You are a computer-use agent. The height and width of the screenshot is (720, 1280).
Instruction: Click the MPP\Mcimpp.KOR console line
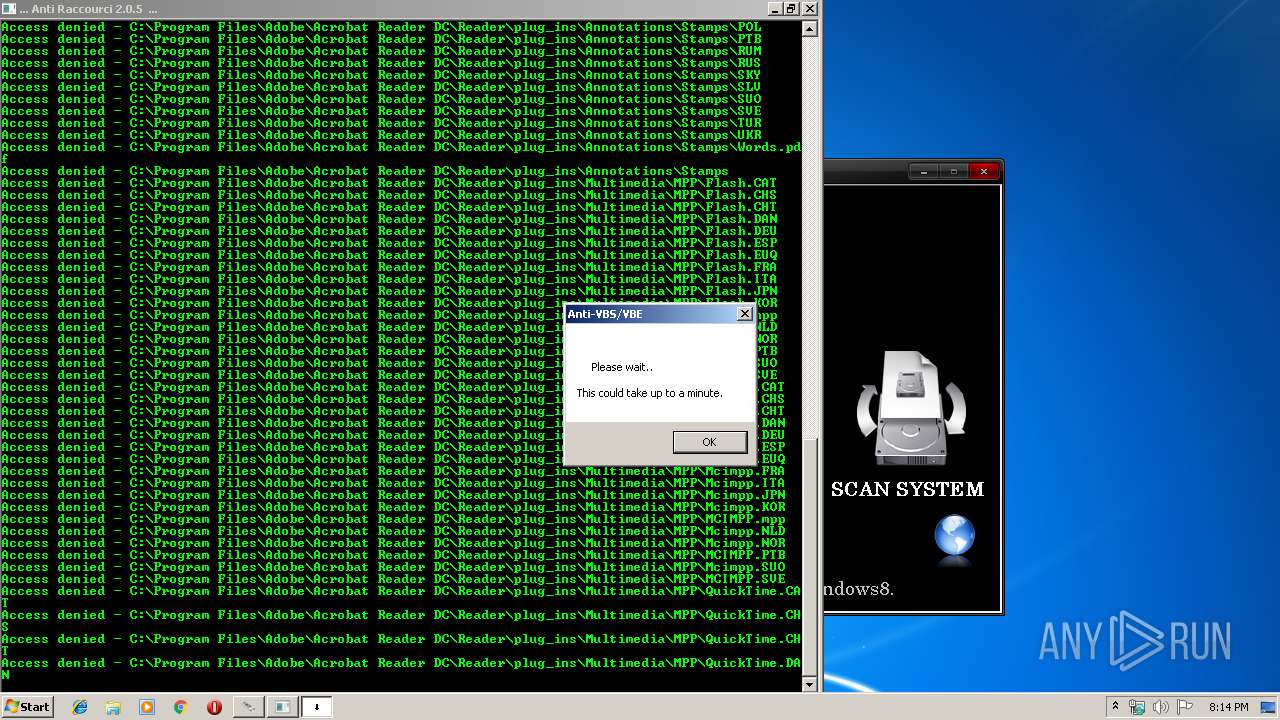(x=393, y=507)
